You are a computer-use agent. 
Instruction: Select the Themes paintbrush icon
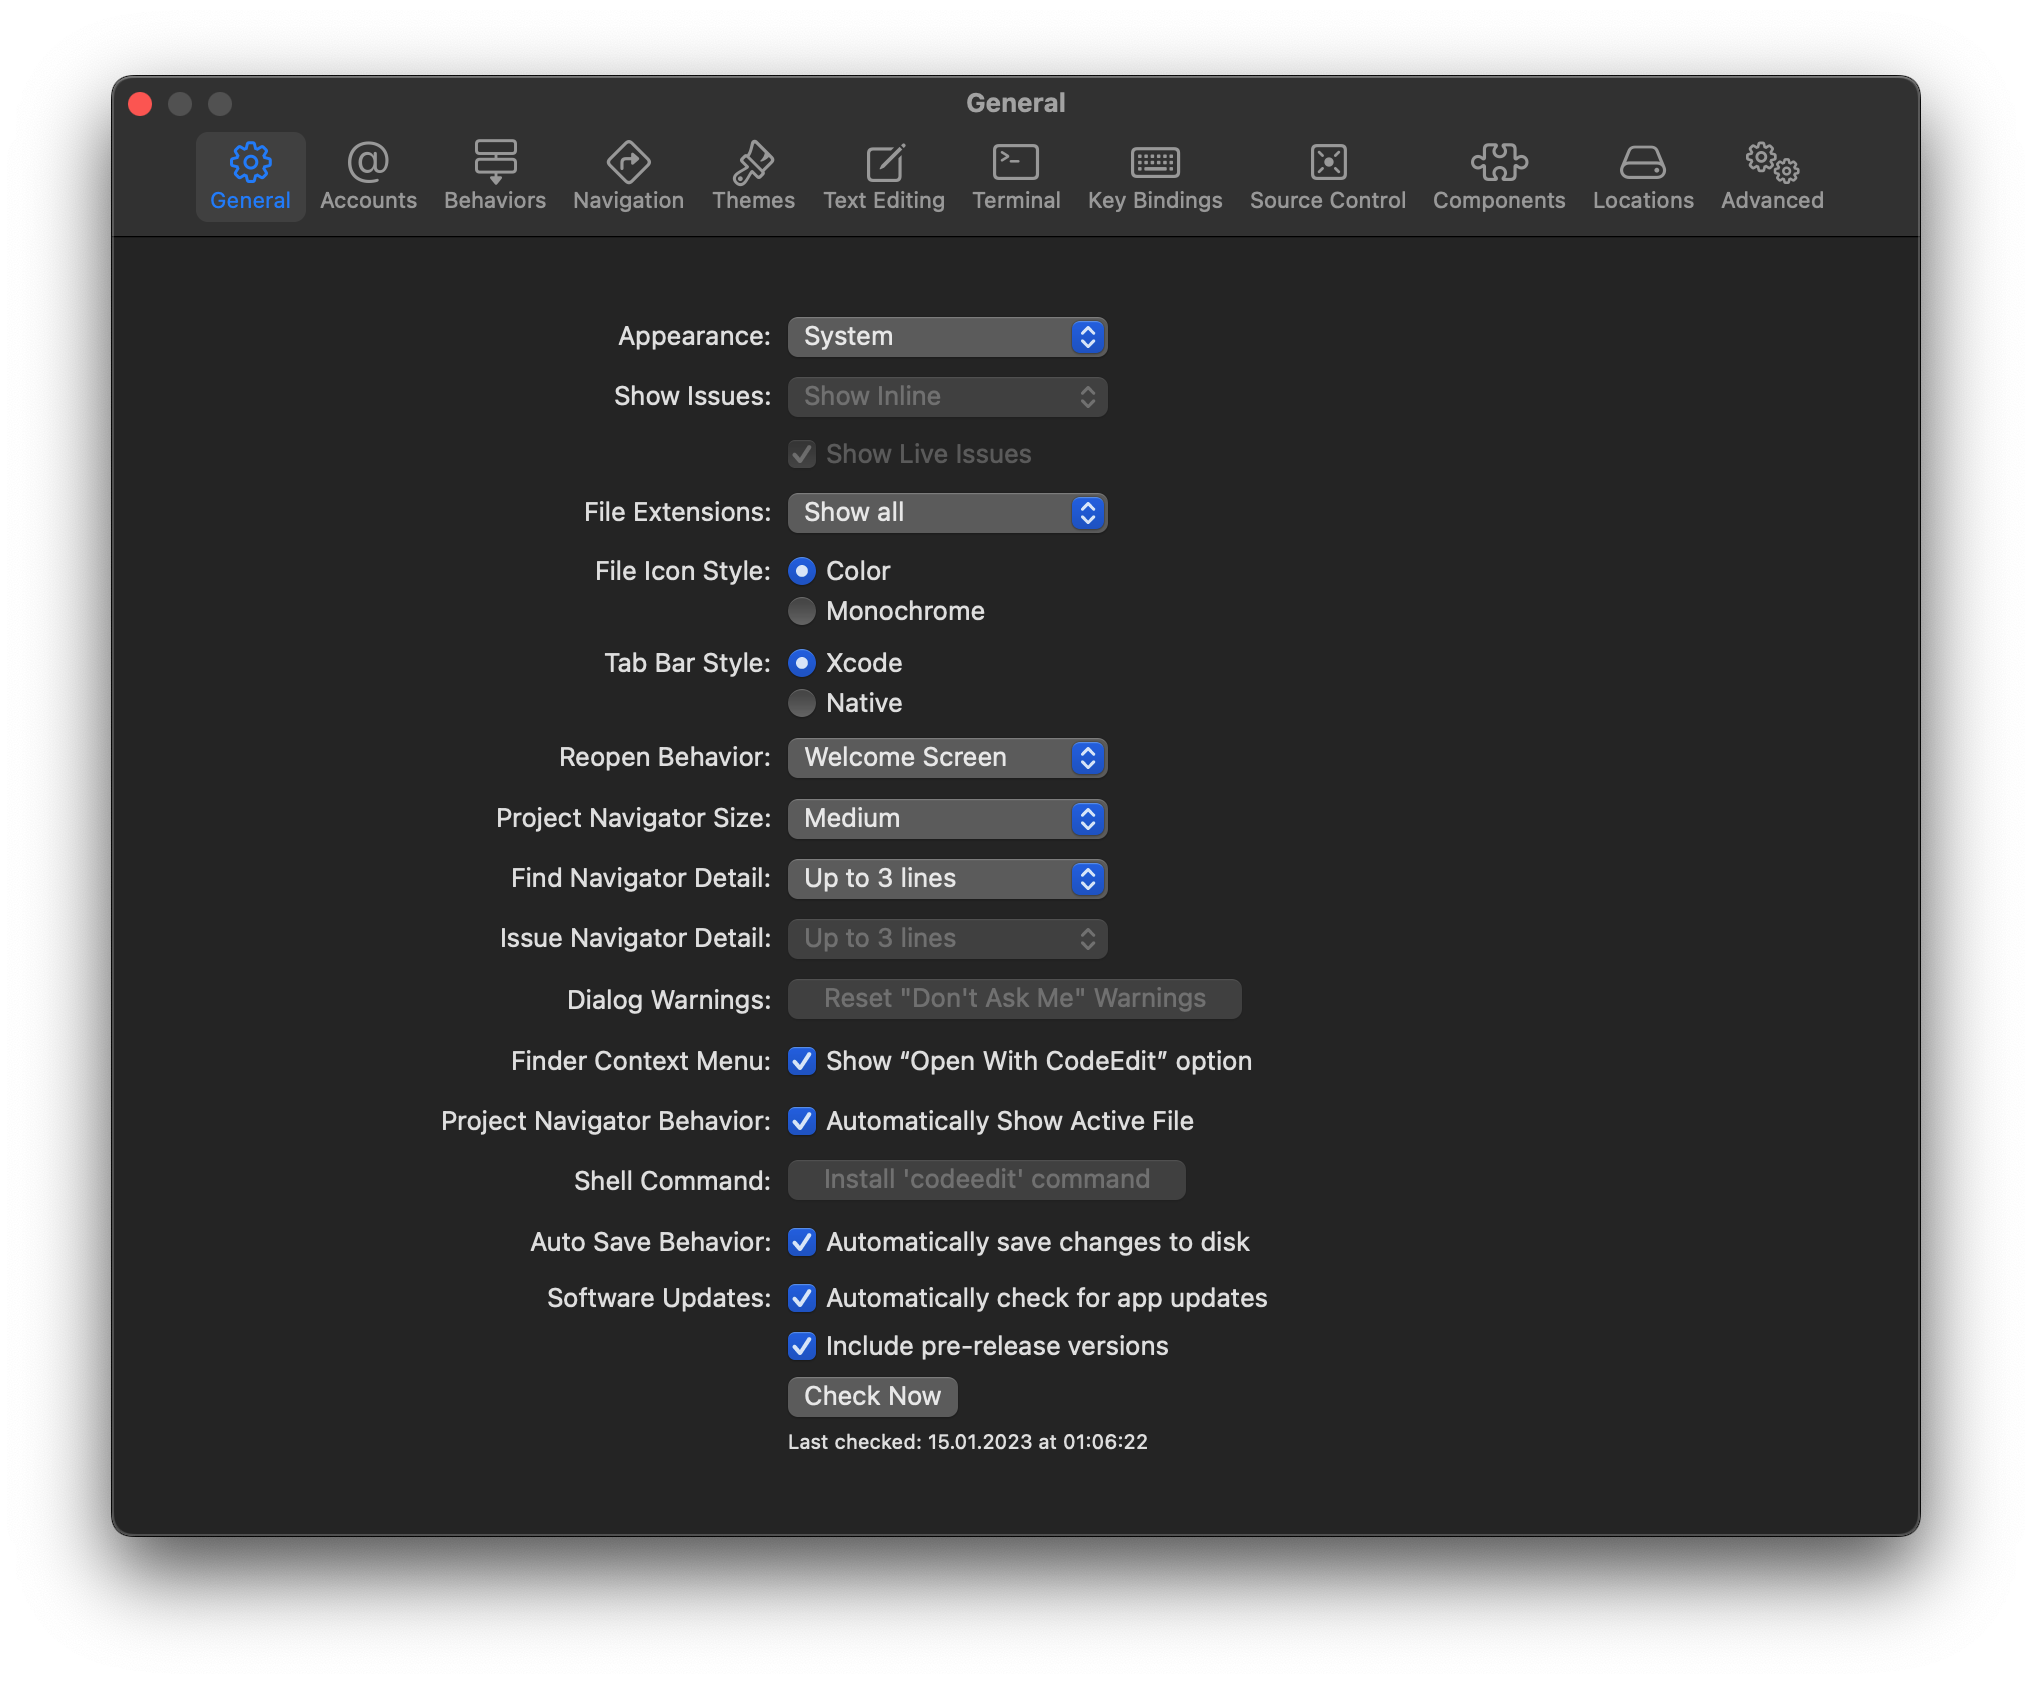coord(753,163)
